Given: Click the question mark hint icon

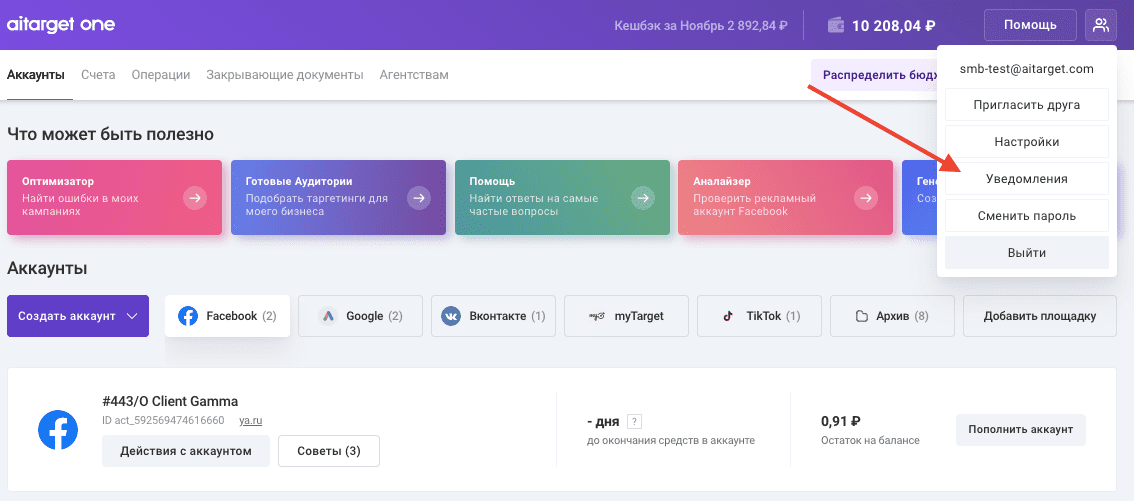Looking at the screenshot, I should pyautogui.click(x=635, y=421).
